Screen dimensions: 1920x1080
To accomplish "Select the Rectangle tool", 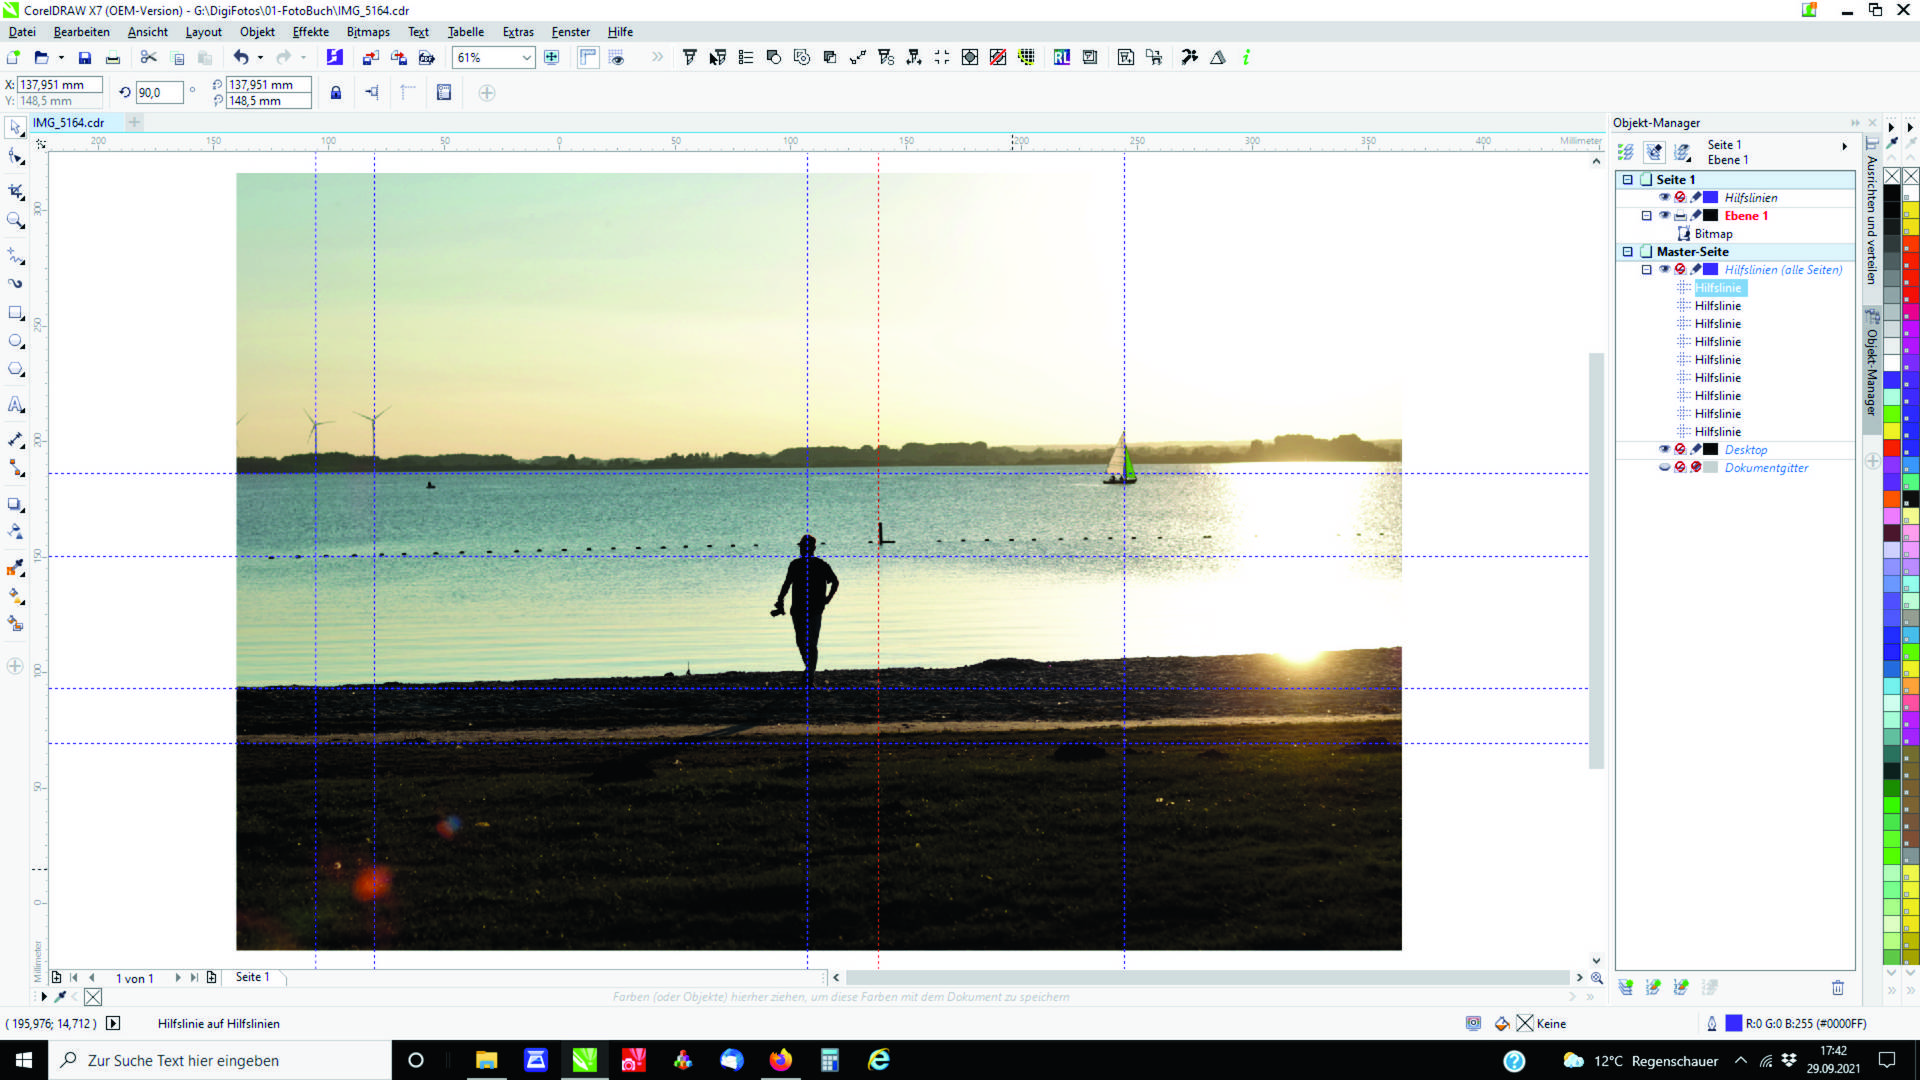I will click(16, 313).
